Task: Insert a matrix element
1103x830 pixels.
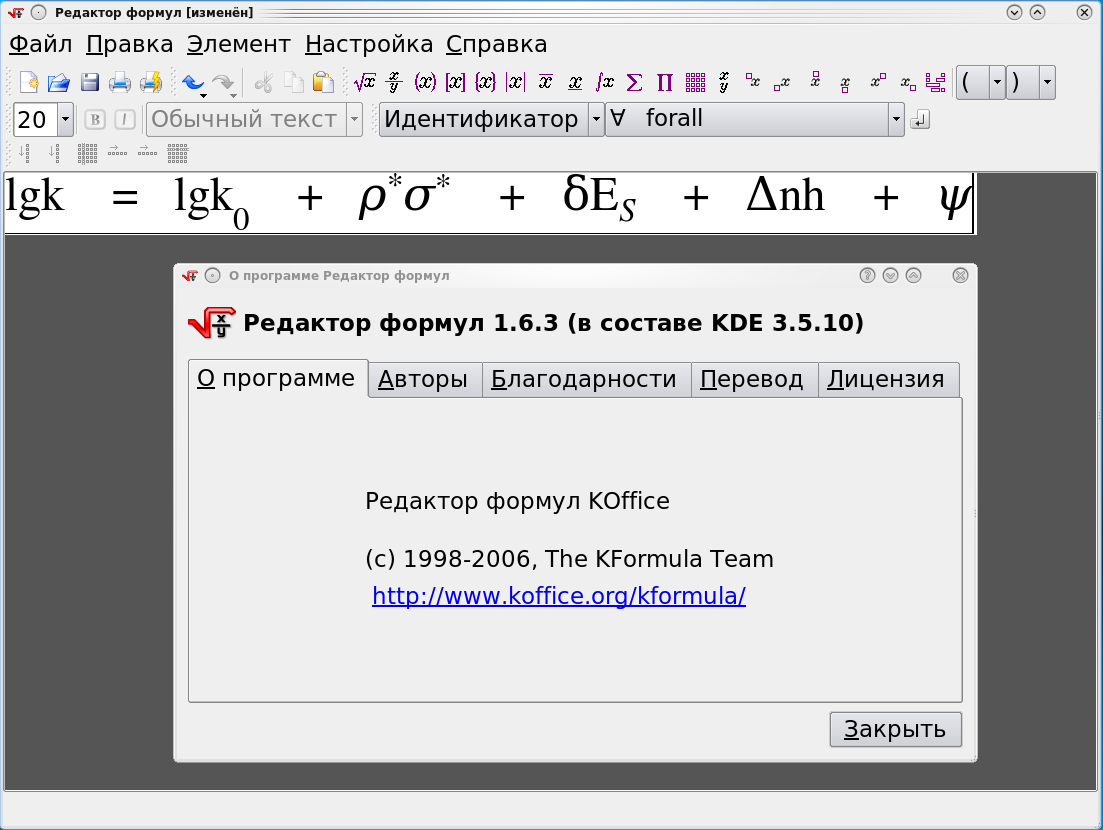Action: (x=695, y=82)
